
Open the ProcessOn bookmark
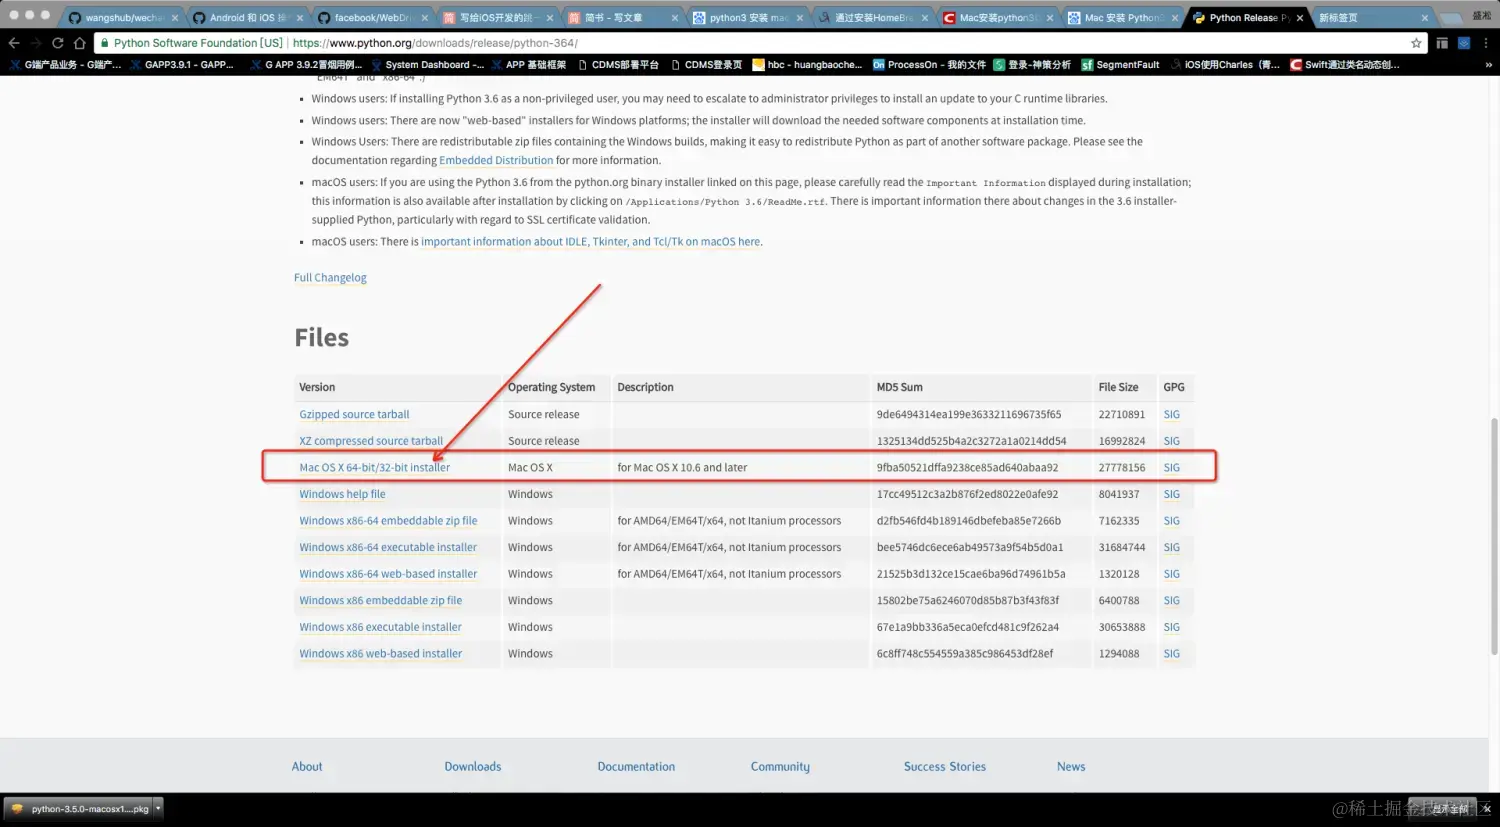pos(929,64)
